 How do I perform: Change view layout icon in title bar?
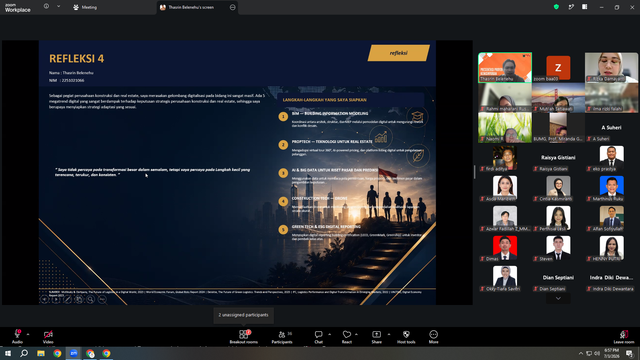(x=585, y=7)
